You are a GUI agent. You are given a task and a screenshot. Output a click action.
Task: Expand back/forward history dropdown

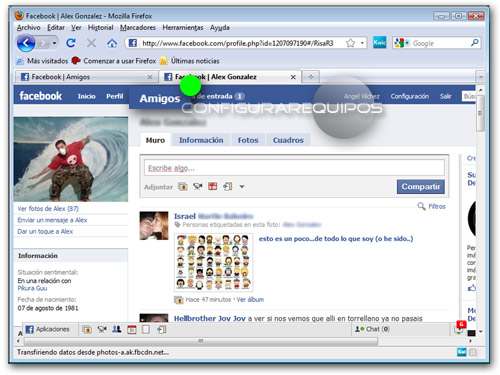point(54,43)
